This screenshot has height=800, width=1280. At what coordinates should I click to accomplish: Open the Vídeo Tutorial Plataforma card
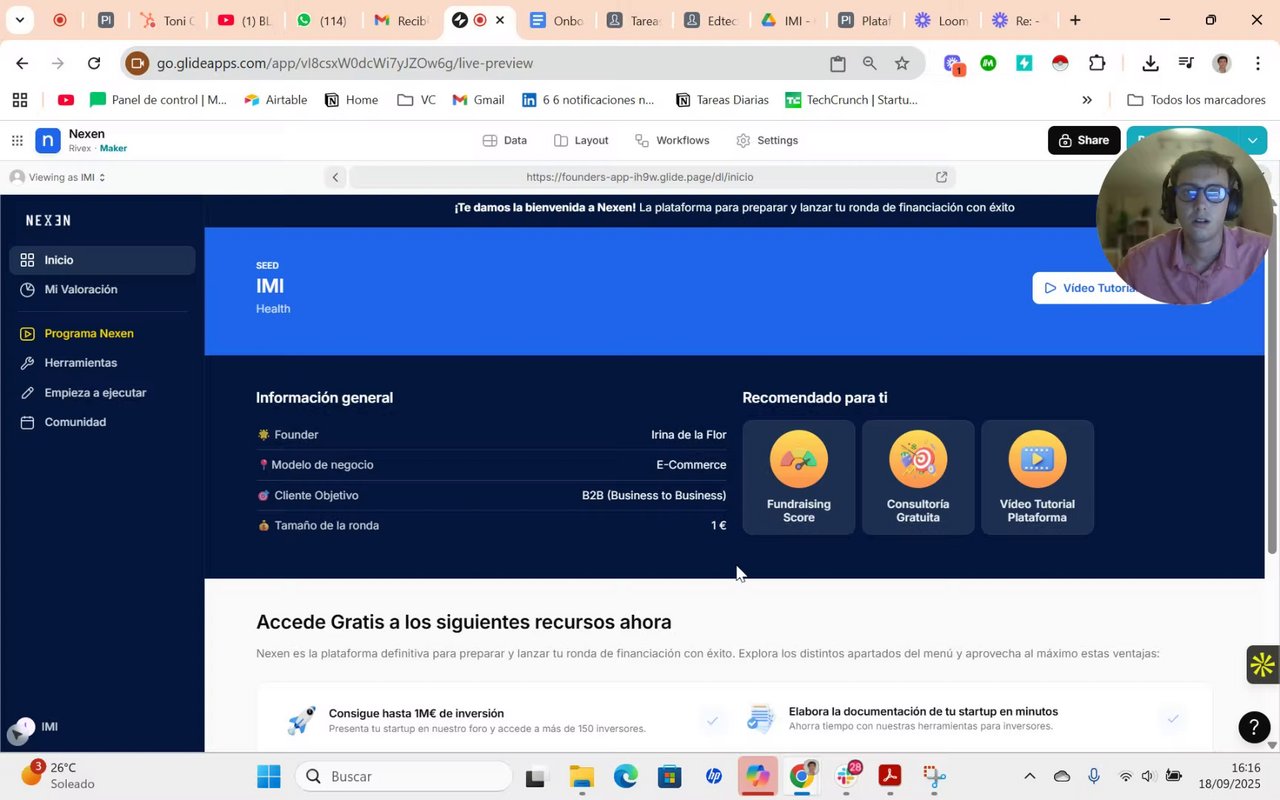click(x=1037, y=477)
